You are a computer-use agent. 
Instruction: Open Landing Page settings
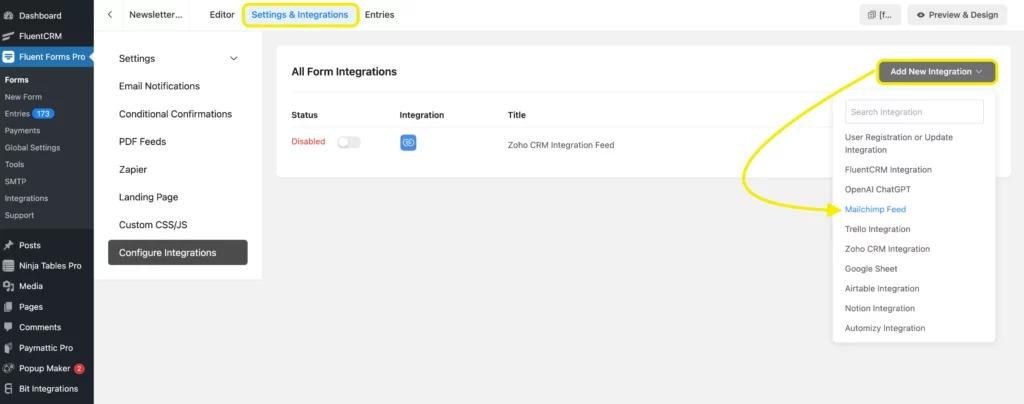point(148,197)
